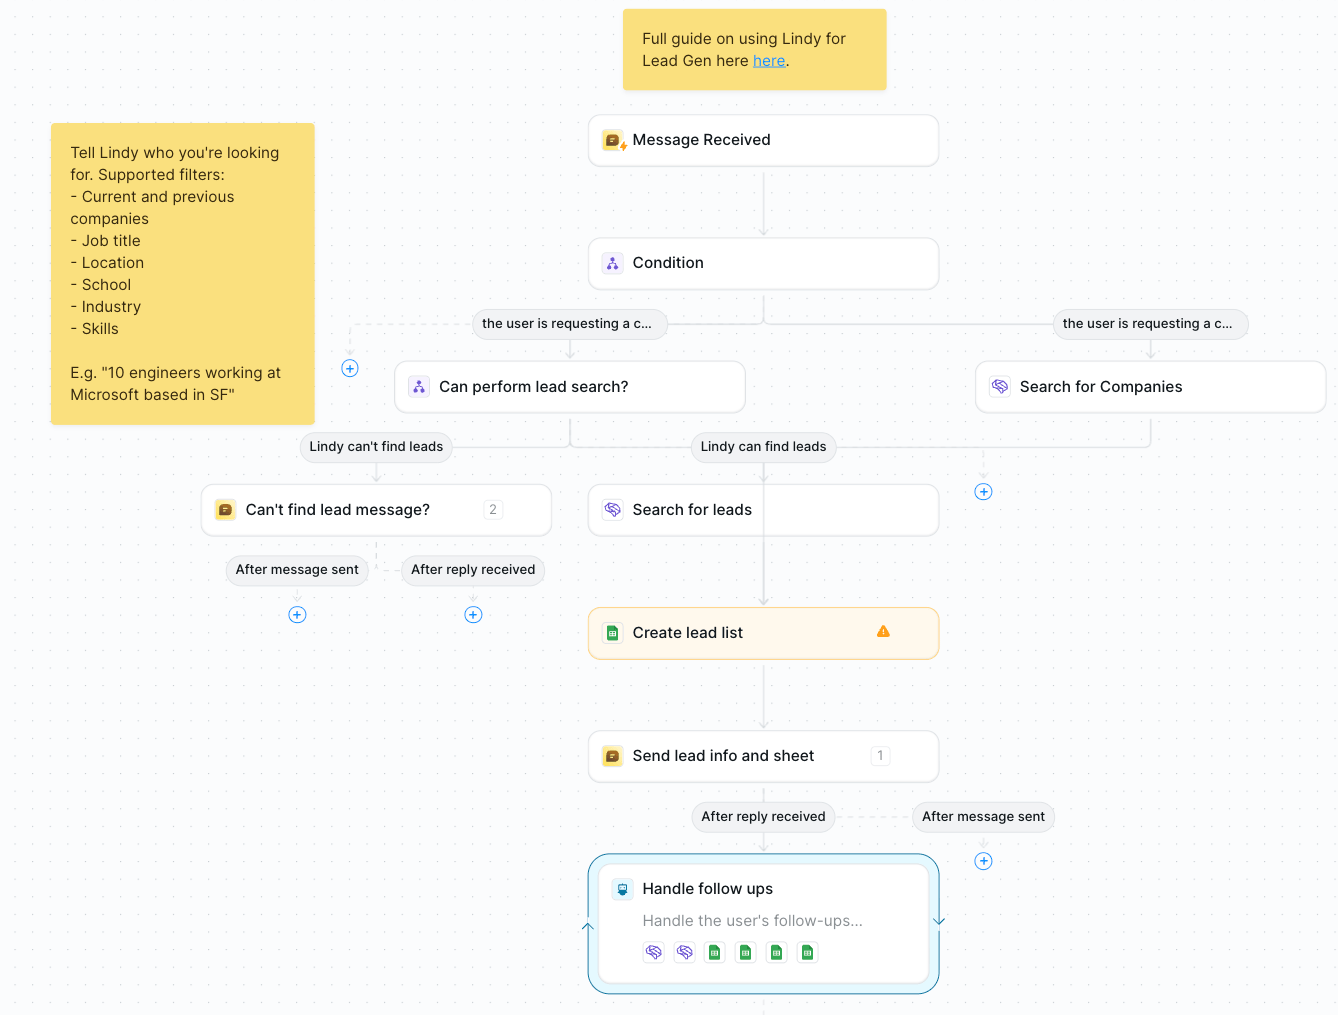Click the 'Lindy can't find leads' branch label
1338x1015 pixels.
coord(376,447)
